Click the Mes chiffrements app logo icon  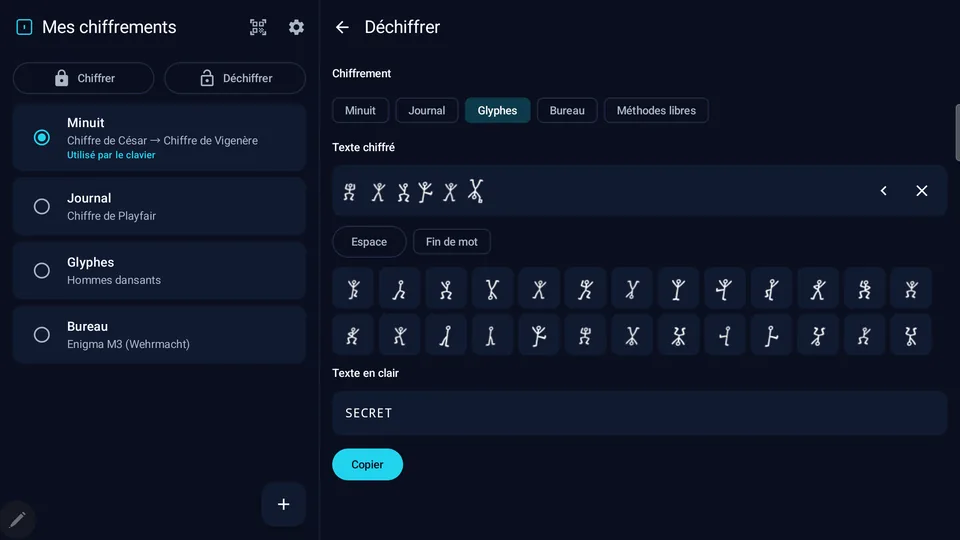pyautogui.click(x=24, y=27)
